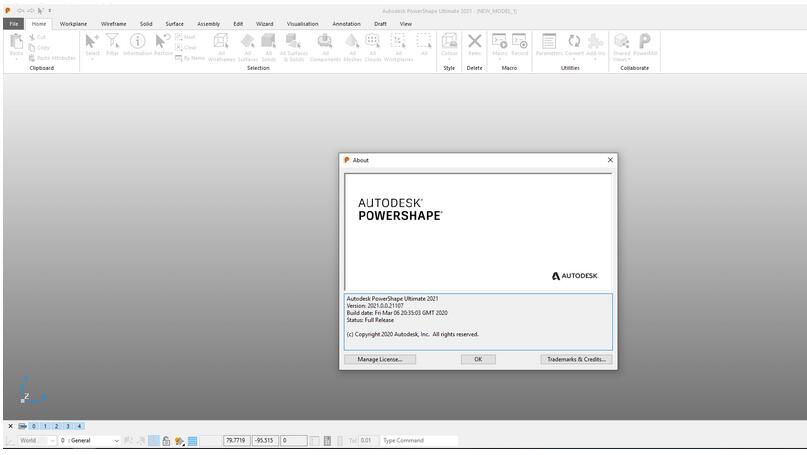Open the File menu
Image resolution: width=807 pixels, height=455 pixels.
pos(13,24)
